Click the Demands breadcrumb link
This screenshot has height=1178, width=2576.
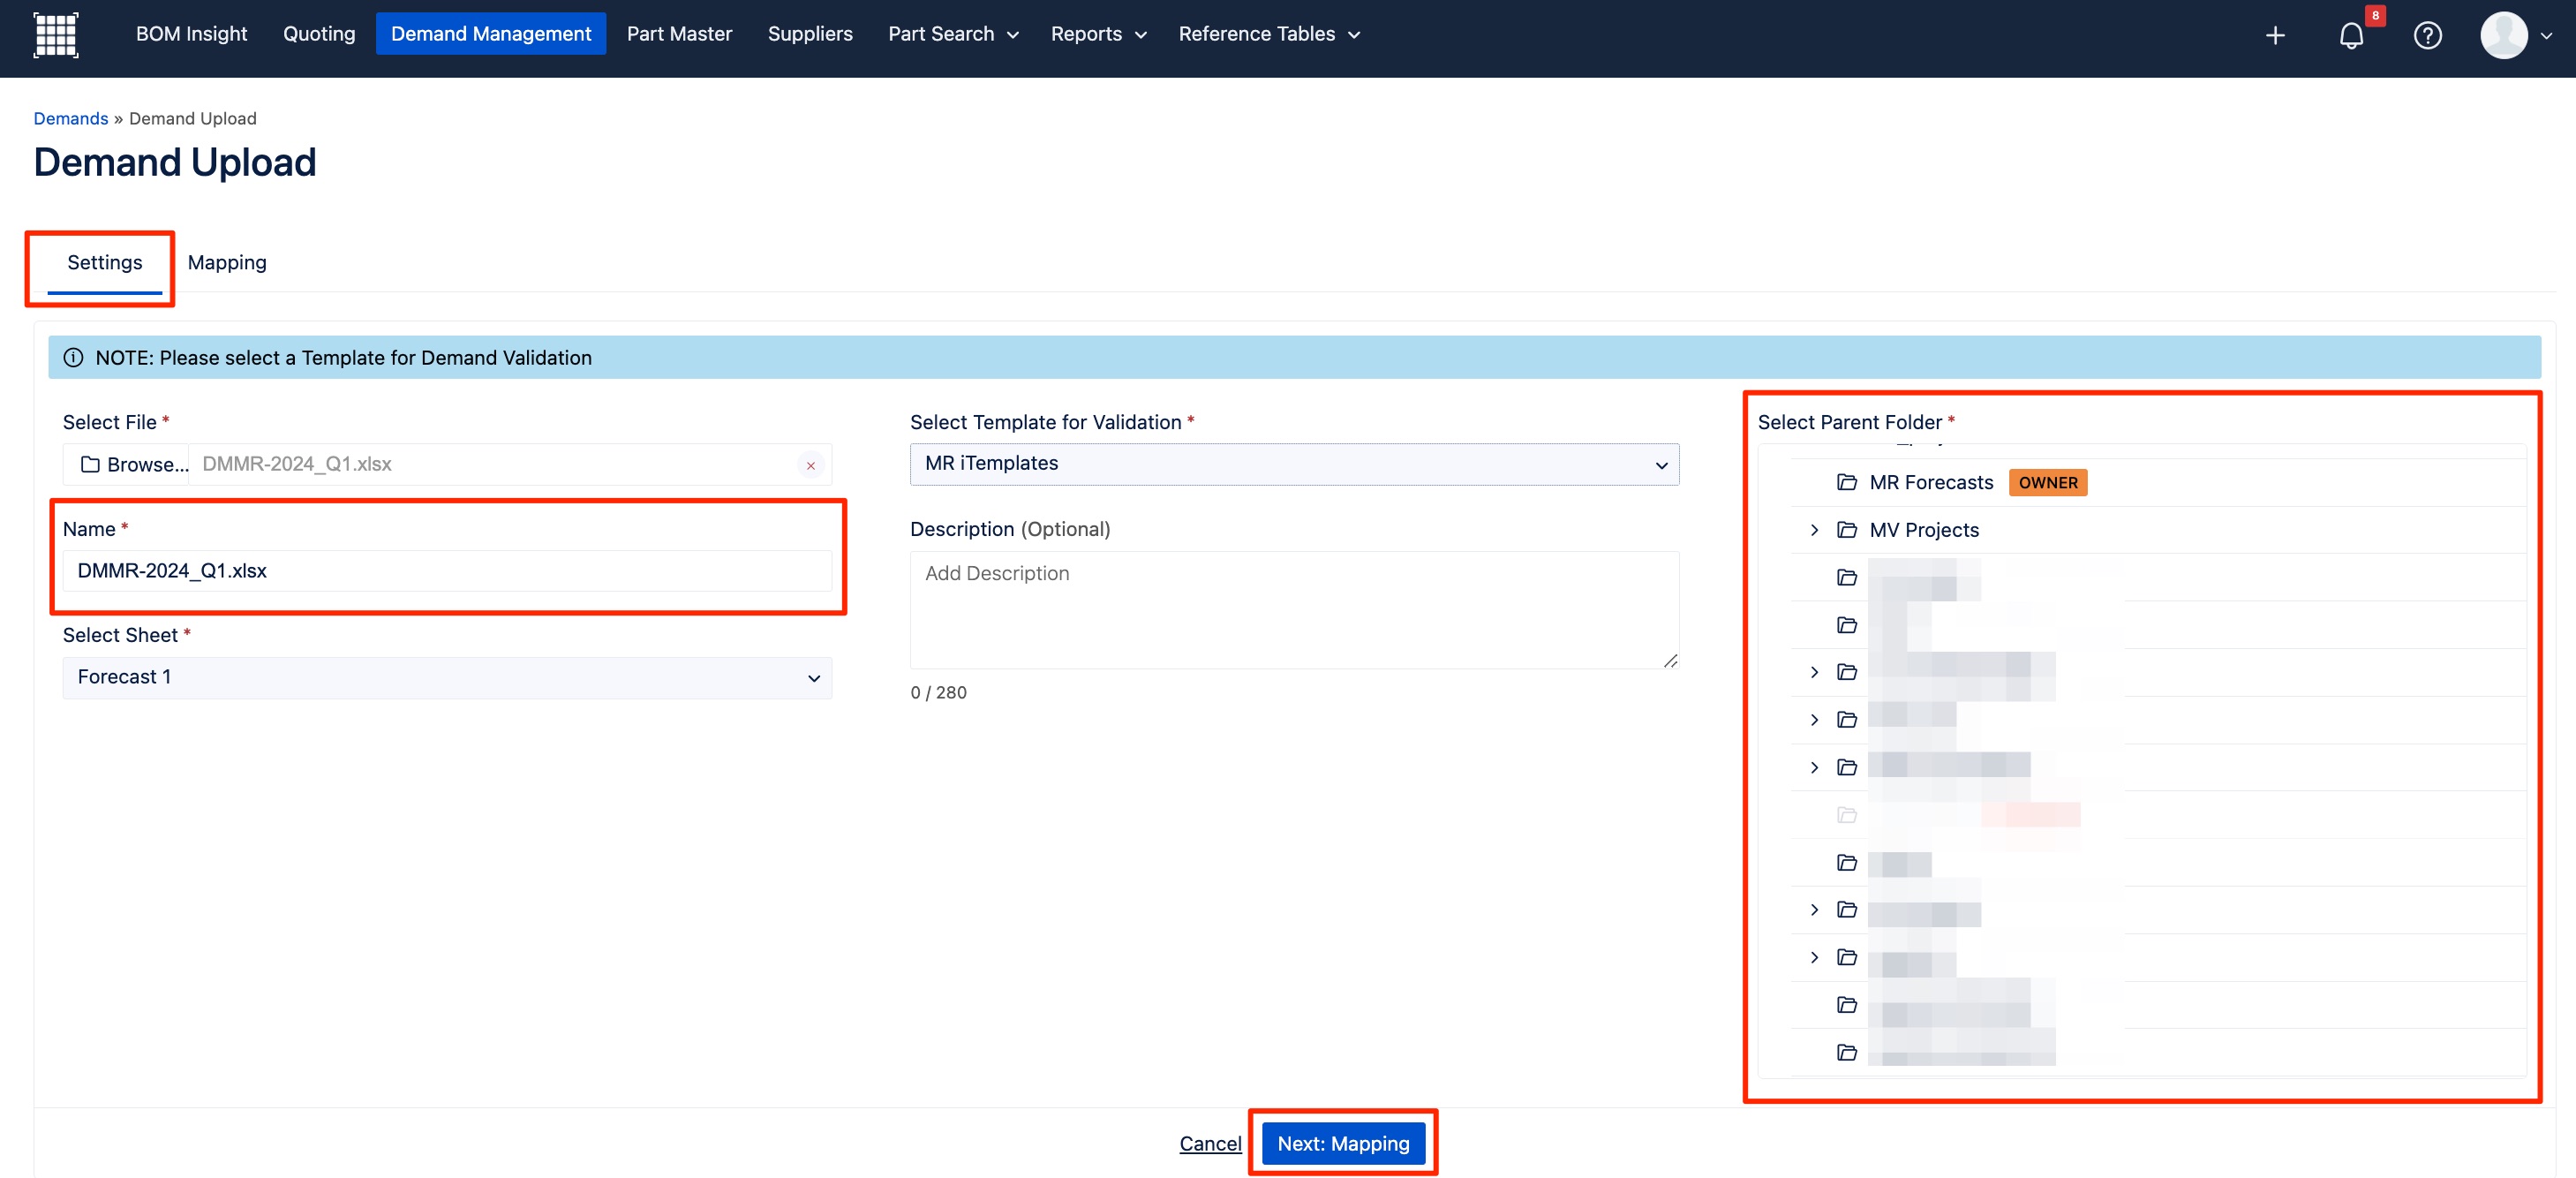[x=71, y=118]
